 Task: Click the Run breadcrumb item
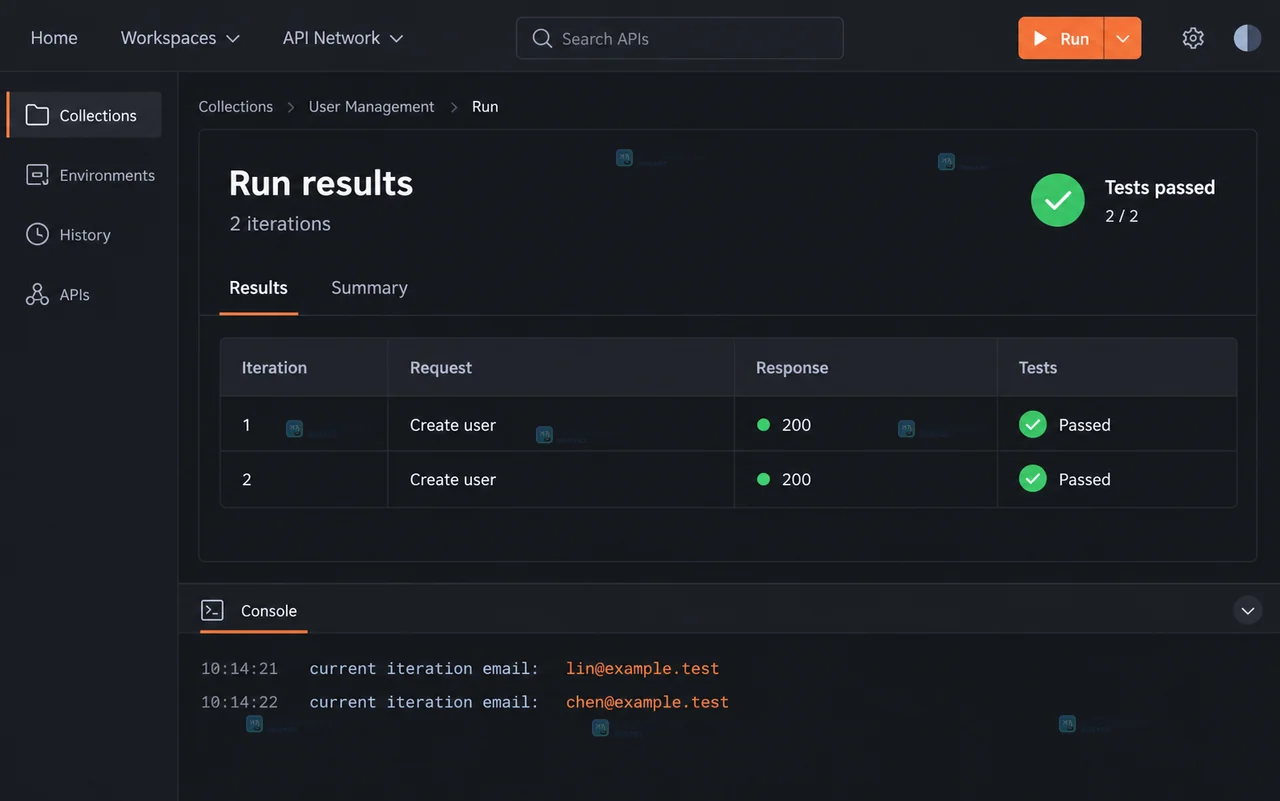click(x=485, y=106)
